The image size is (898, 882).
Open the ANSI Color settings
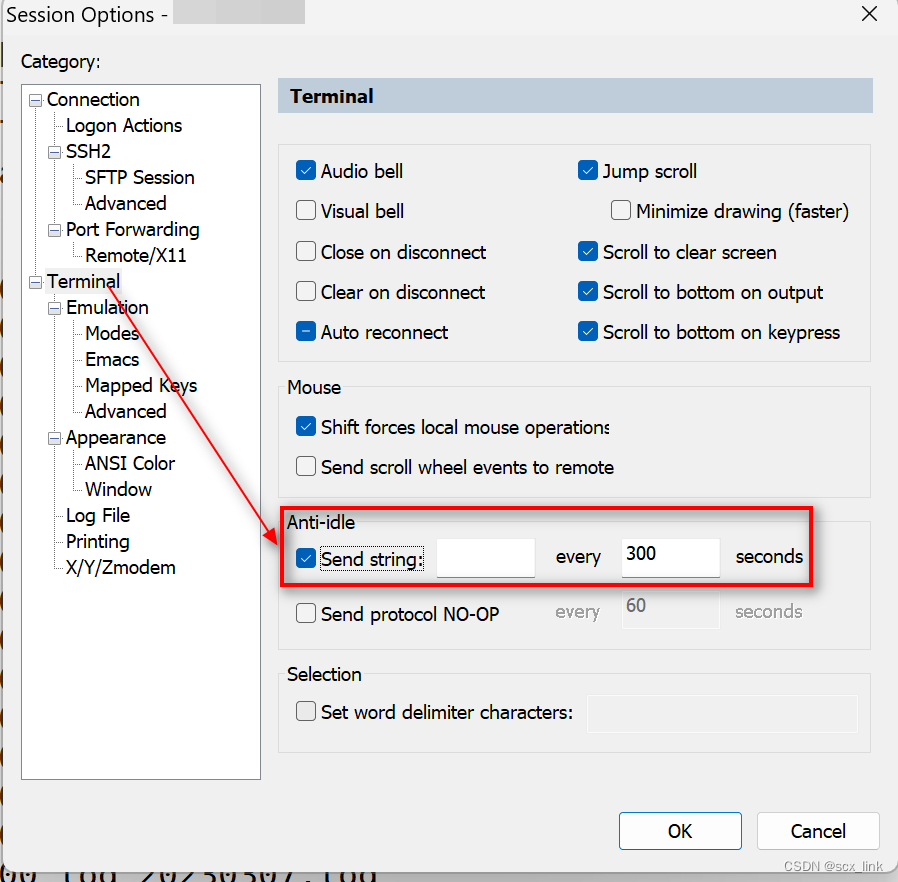pos(128,463)
